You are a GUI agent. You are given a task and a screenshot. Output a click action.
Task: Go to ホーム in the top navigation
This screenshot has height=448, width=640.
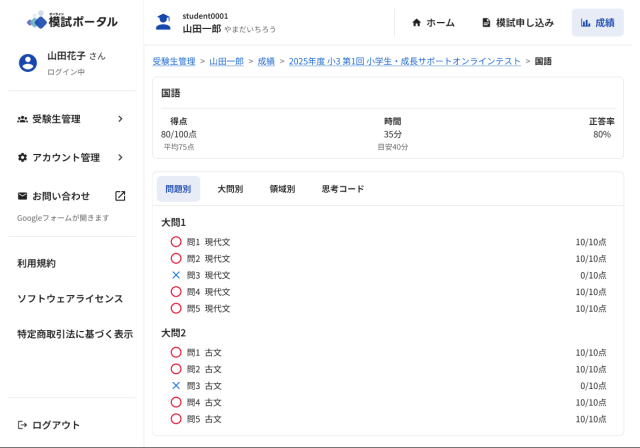tap(432, 22)
